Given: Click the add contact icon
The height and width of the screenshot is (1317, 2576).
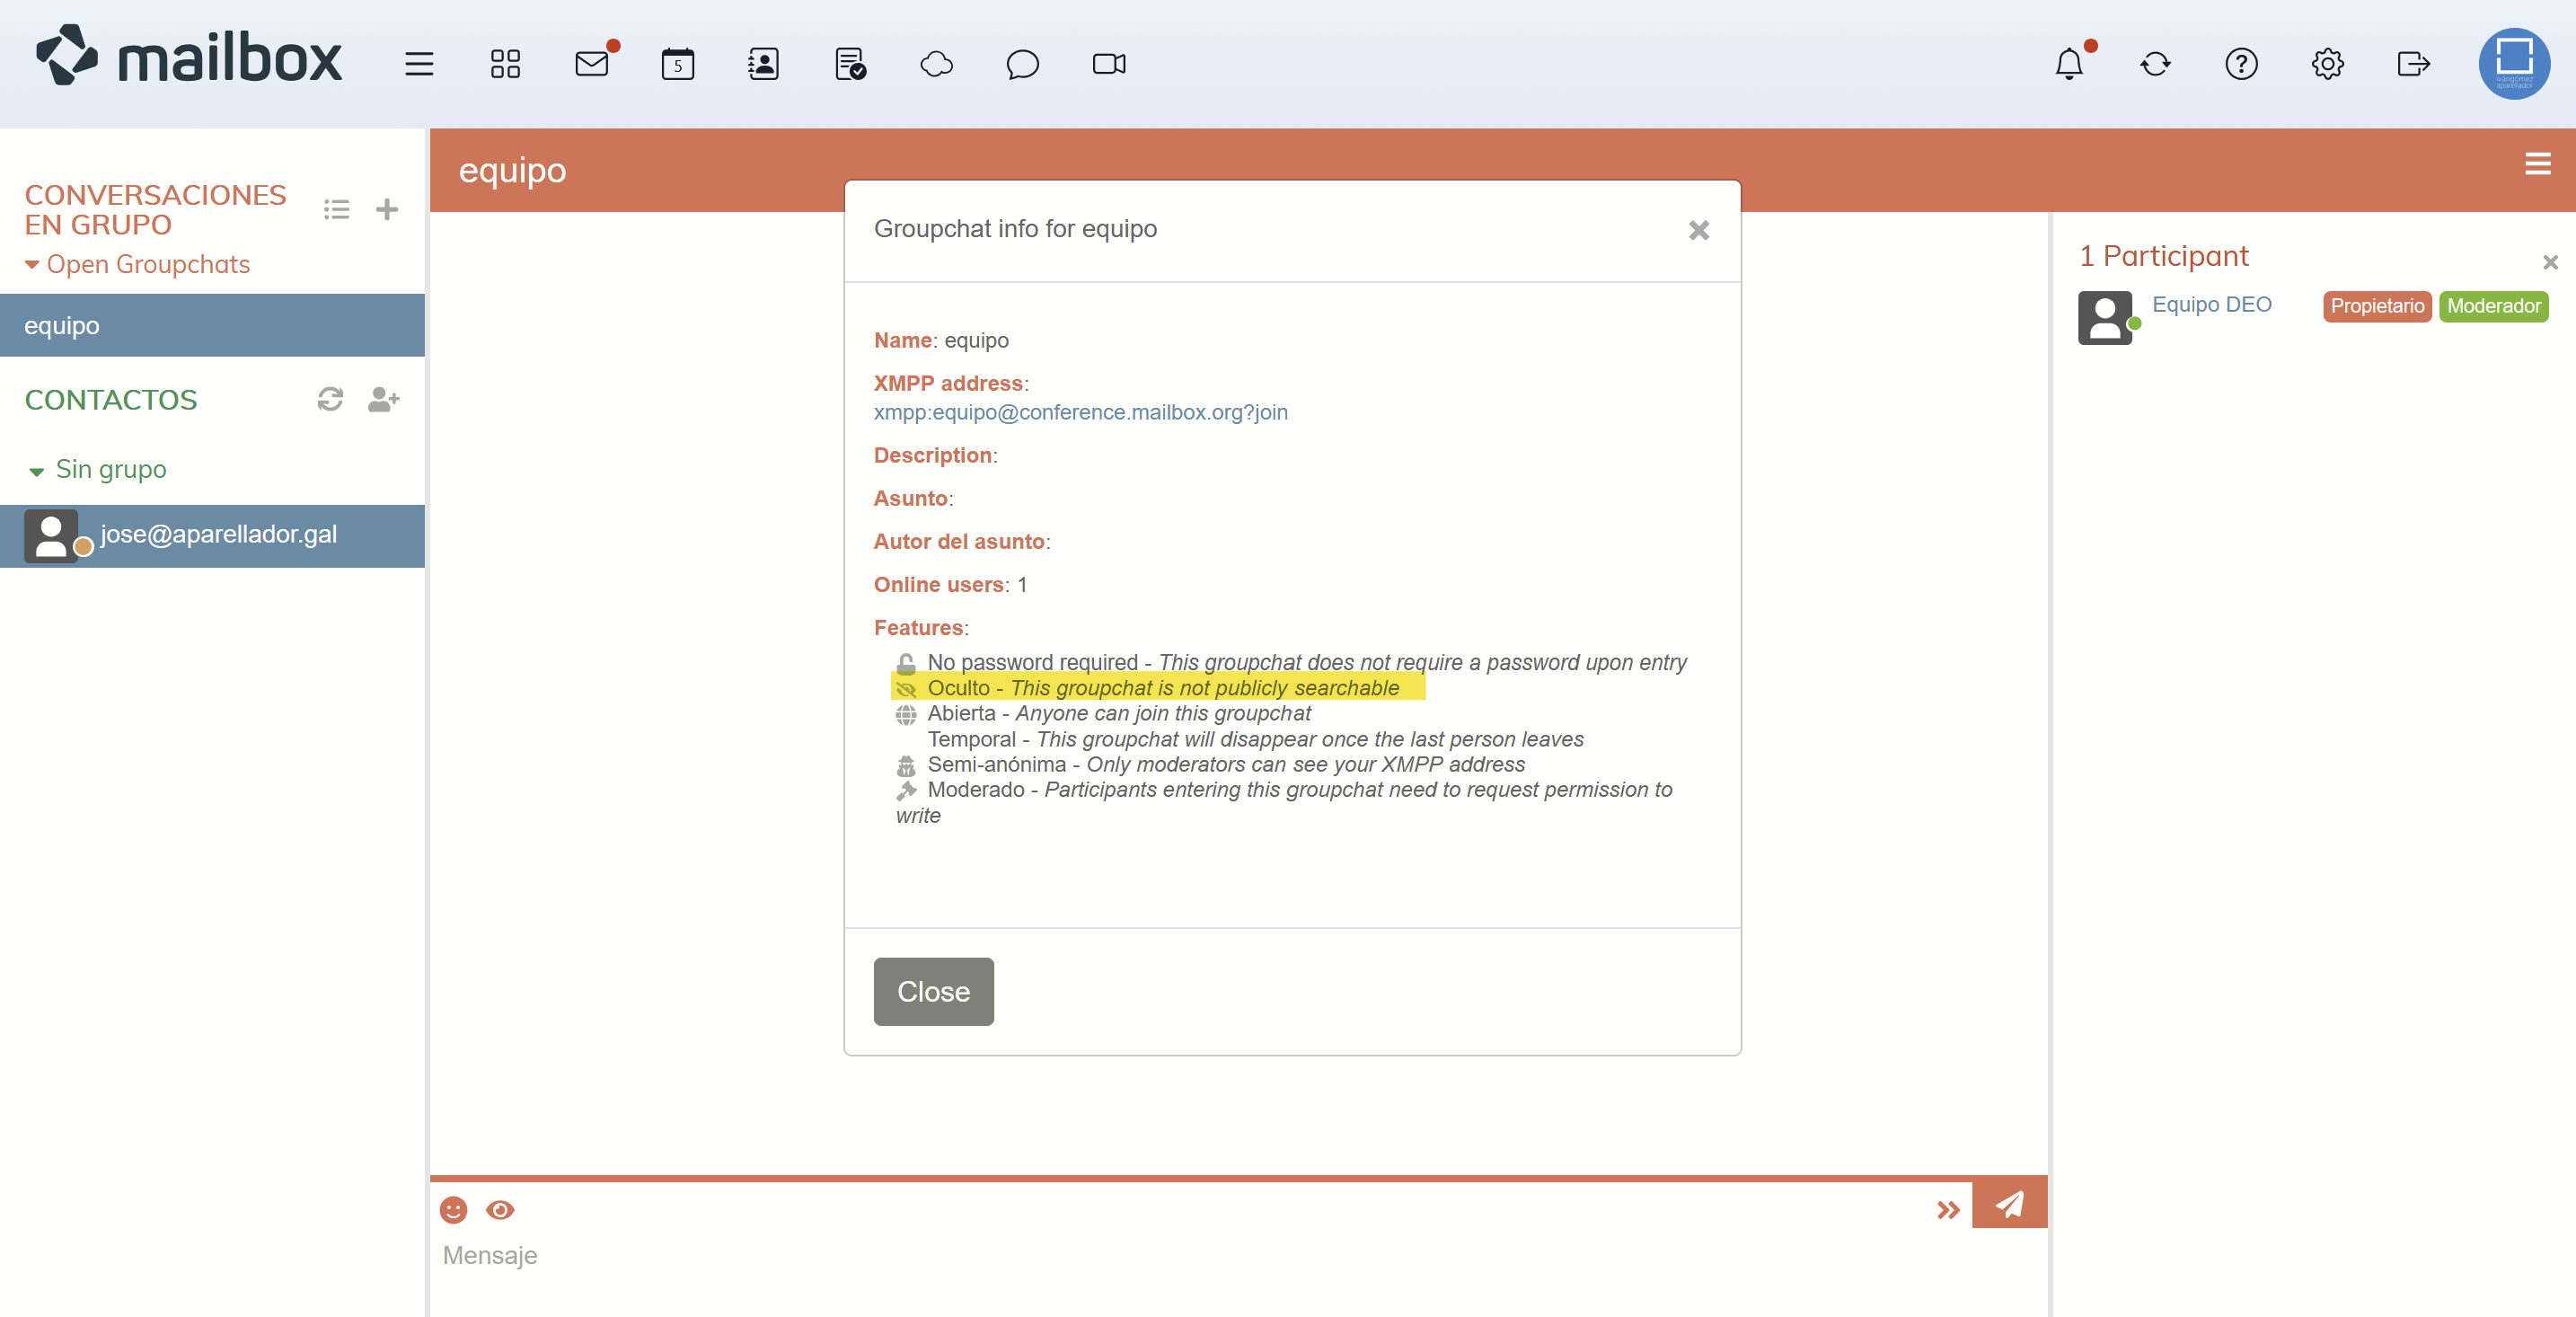Looking at the screenshot, I should 383,400.
